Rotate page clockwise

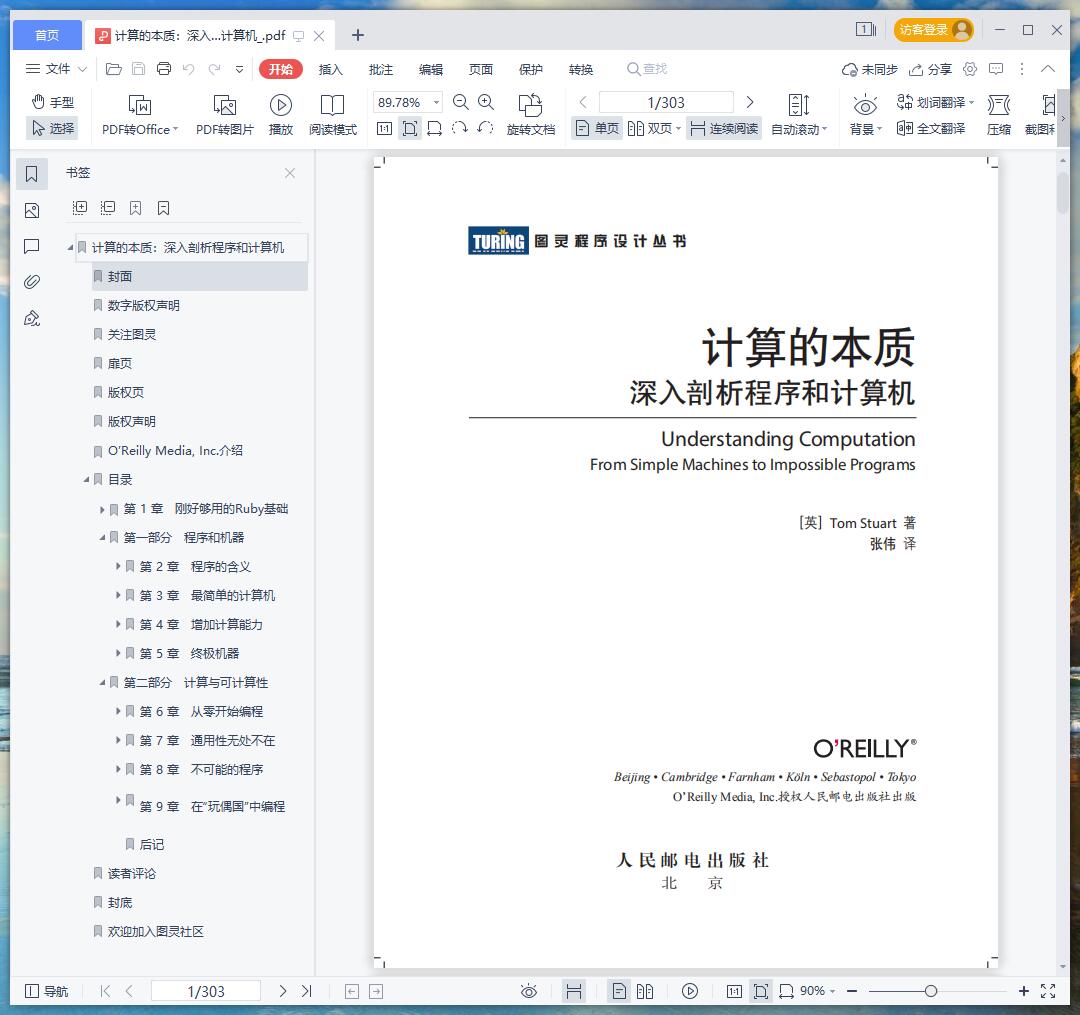pos(460,128)
